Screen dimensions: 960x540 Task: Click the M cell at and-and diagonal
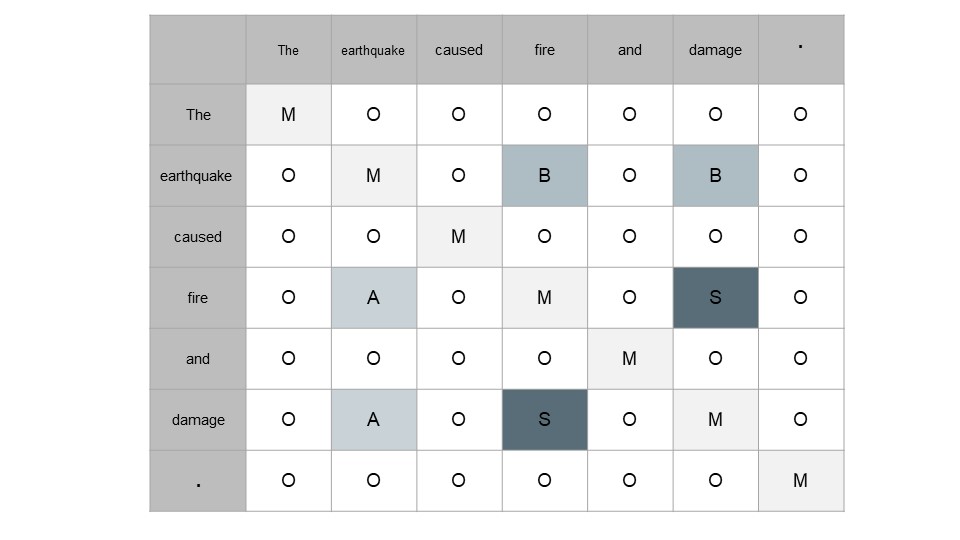(x=629, y=358)
